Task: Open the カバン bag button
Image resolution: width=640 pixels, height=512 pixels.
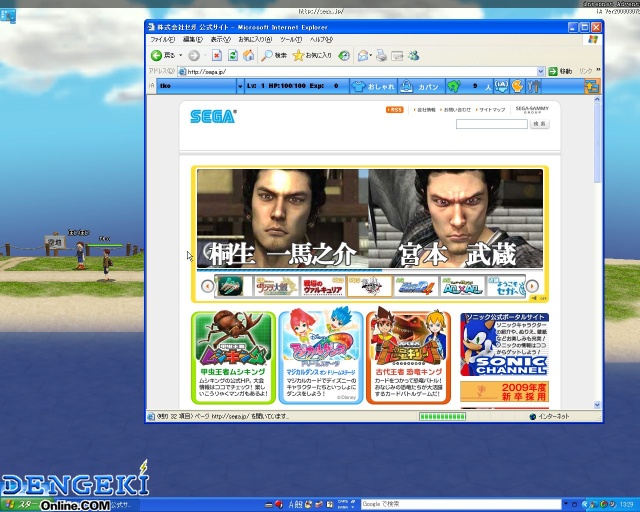Action: [421, 86]
